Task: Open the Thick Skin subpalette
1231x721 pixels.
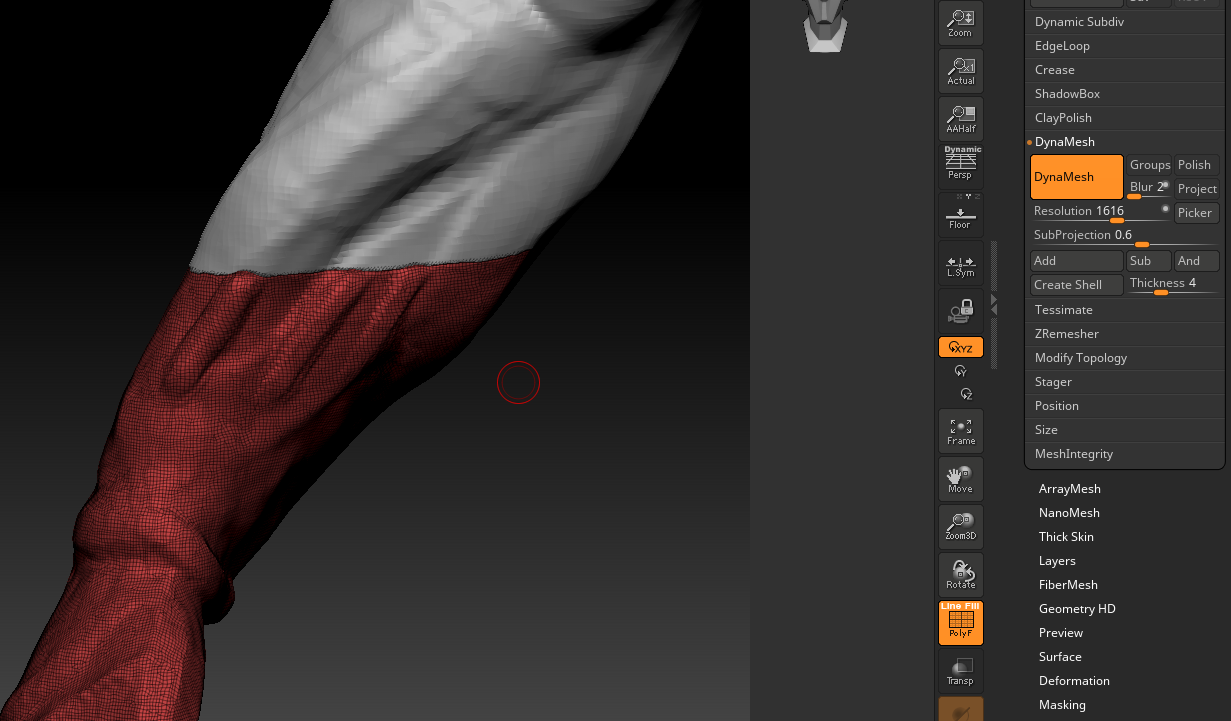Action: coord(1066,537)
